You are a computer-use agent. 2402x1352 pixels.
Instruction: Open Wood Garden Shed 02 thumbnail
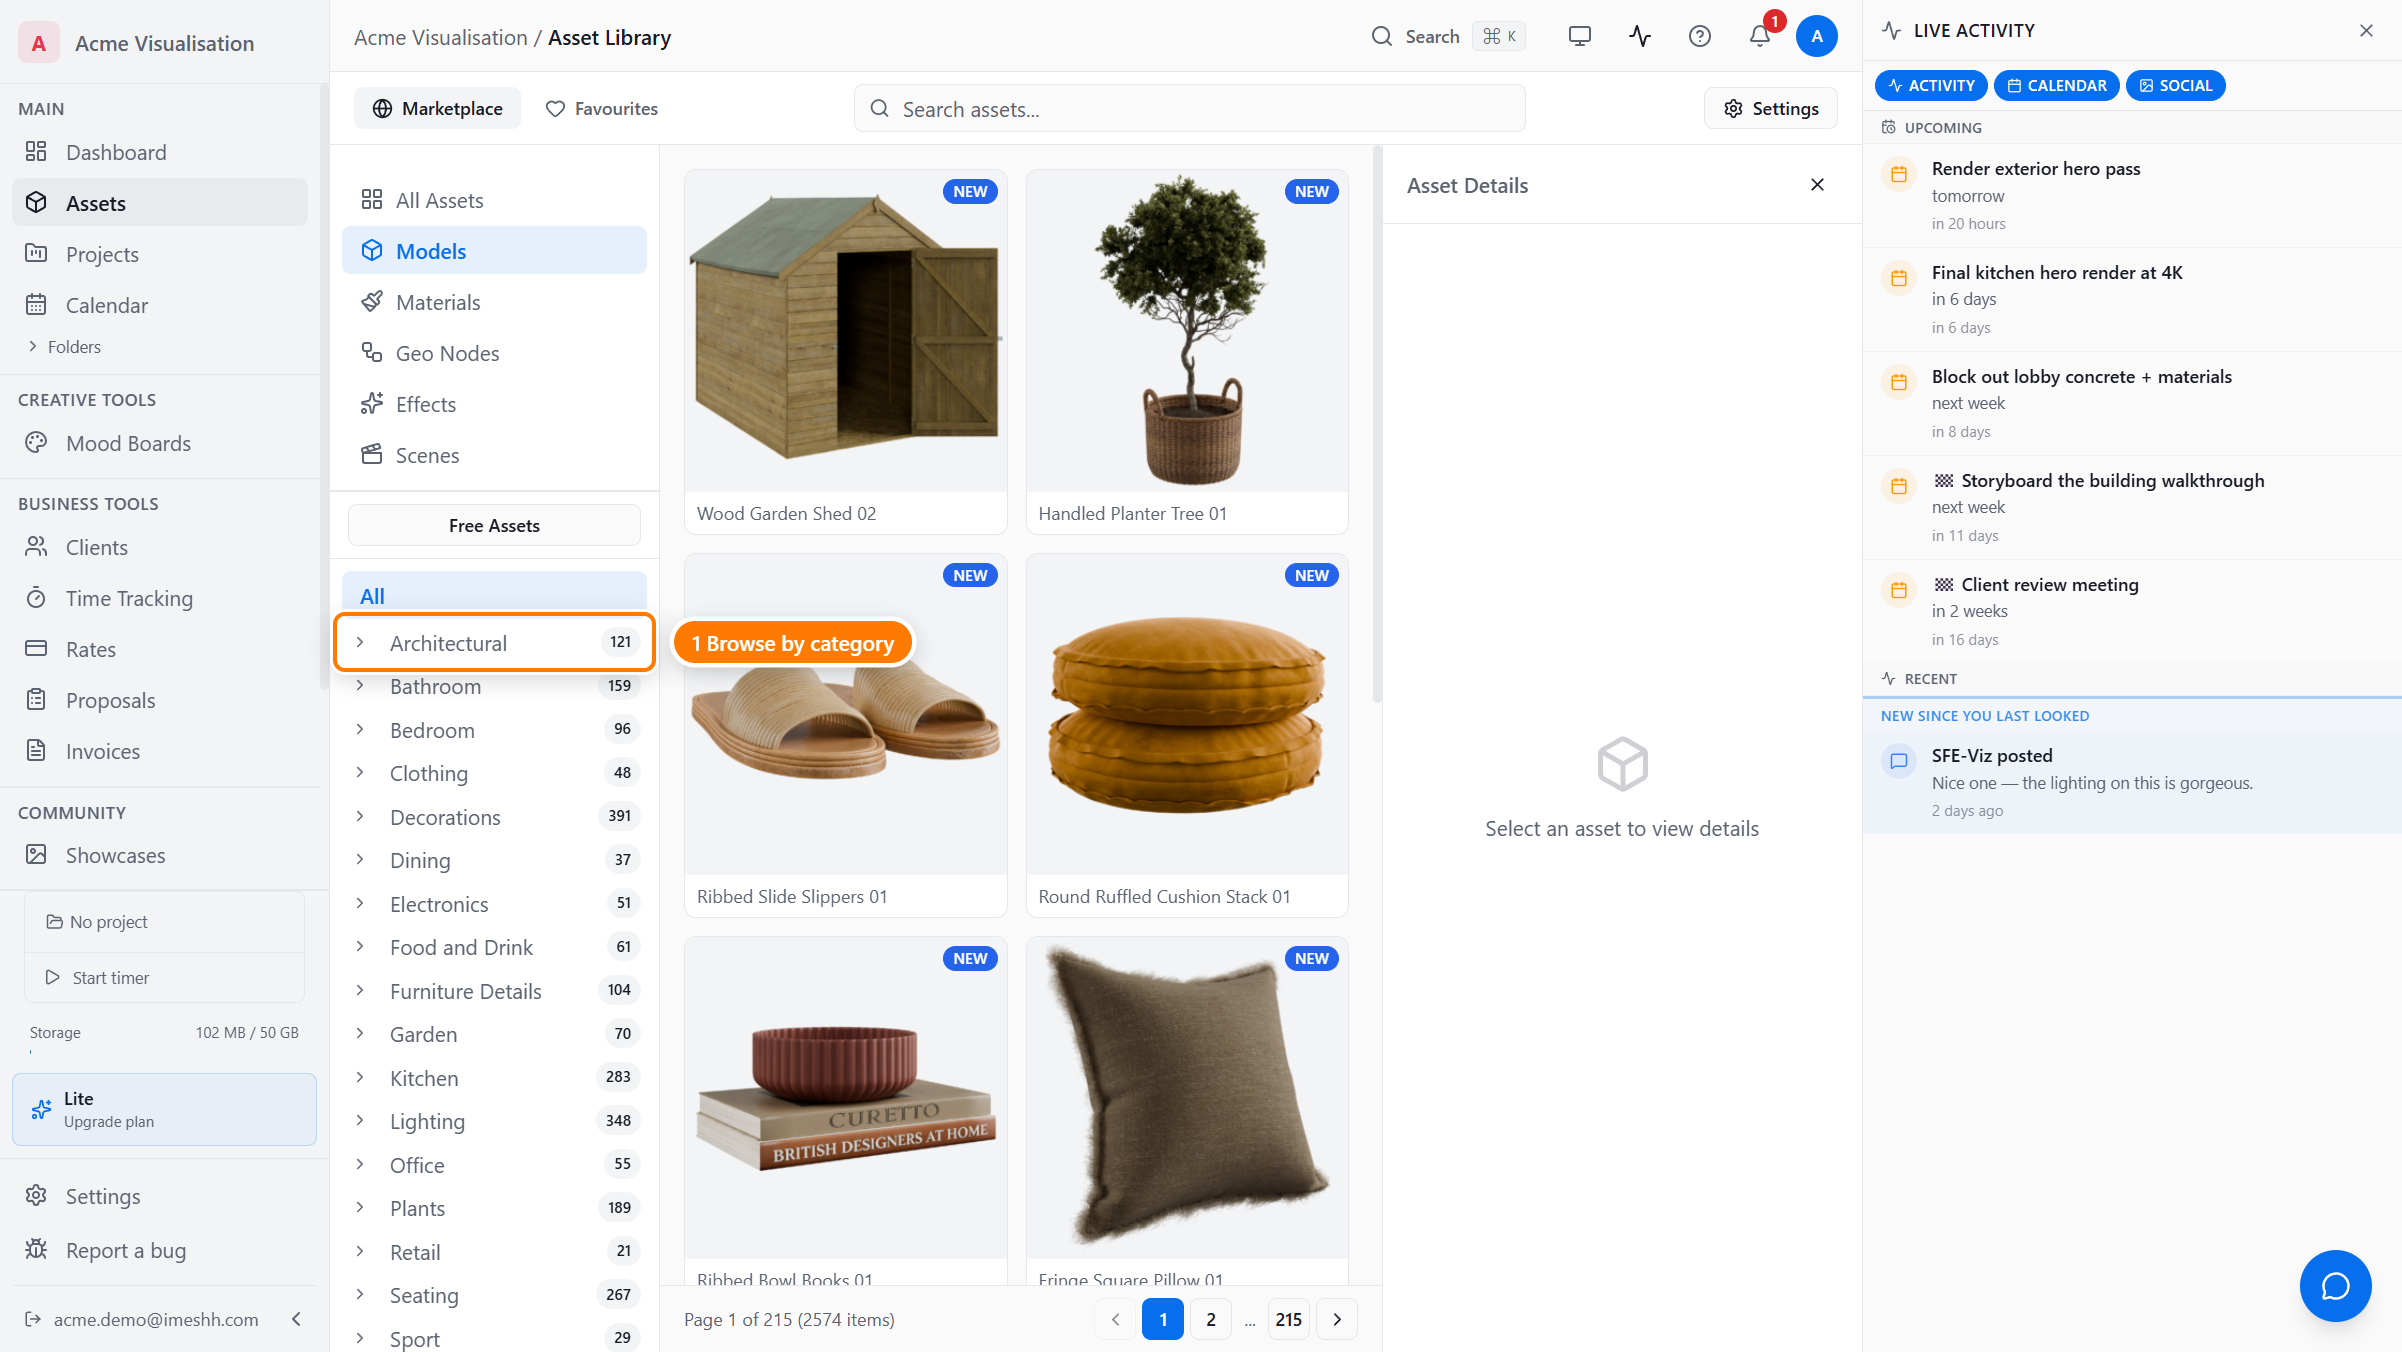[x=845, y=331]
